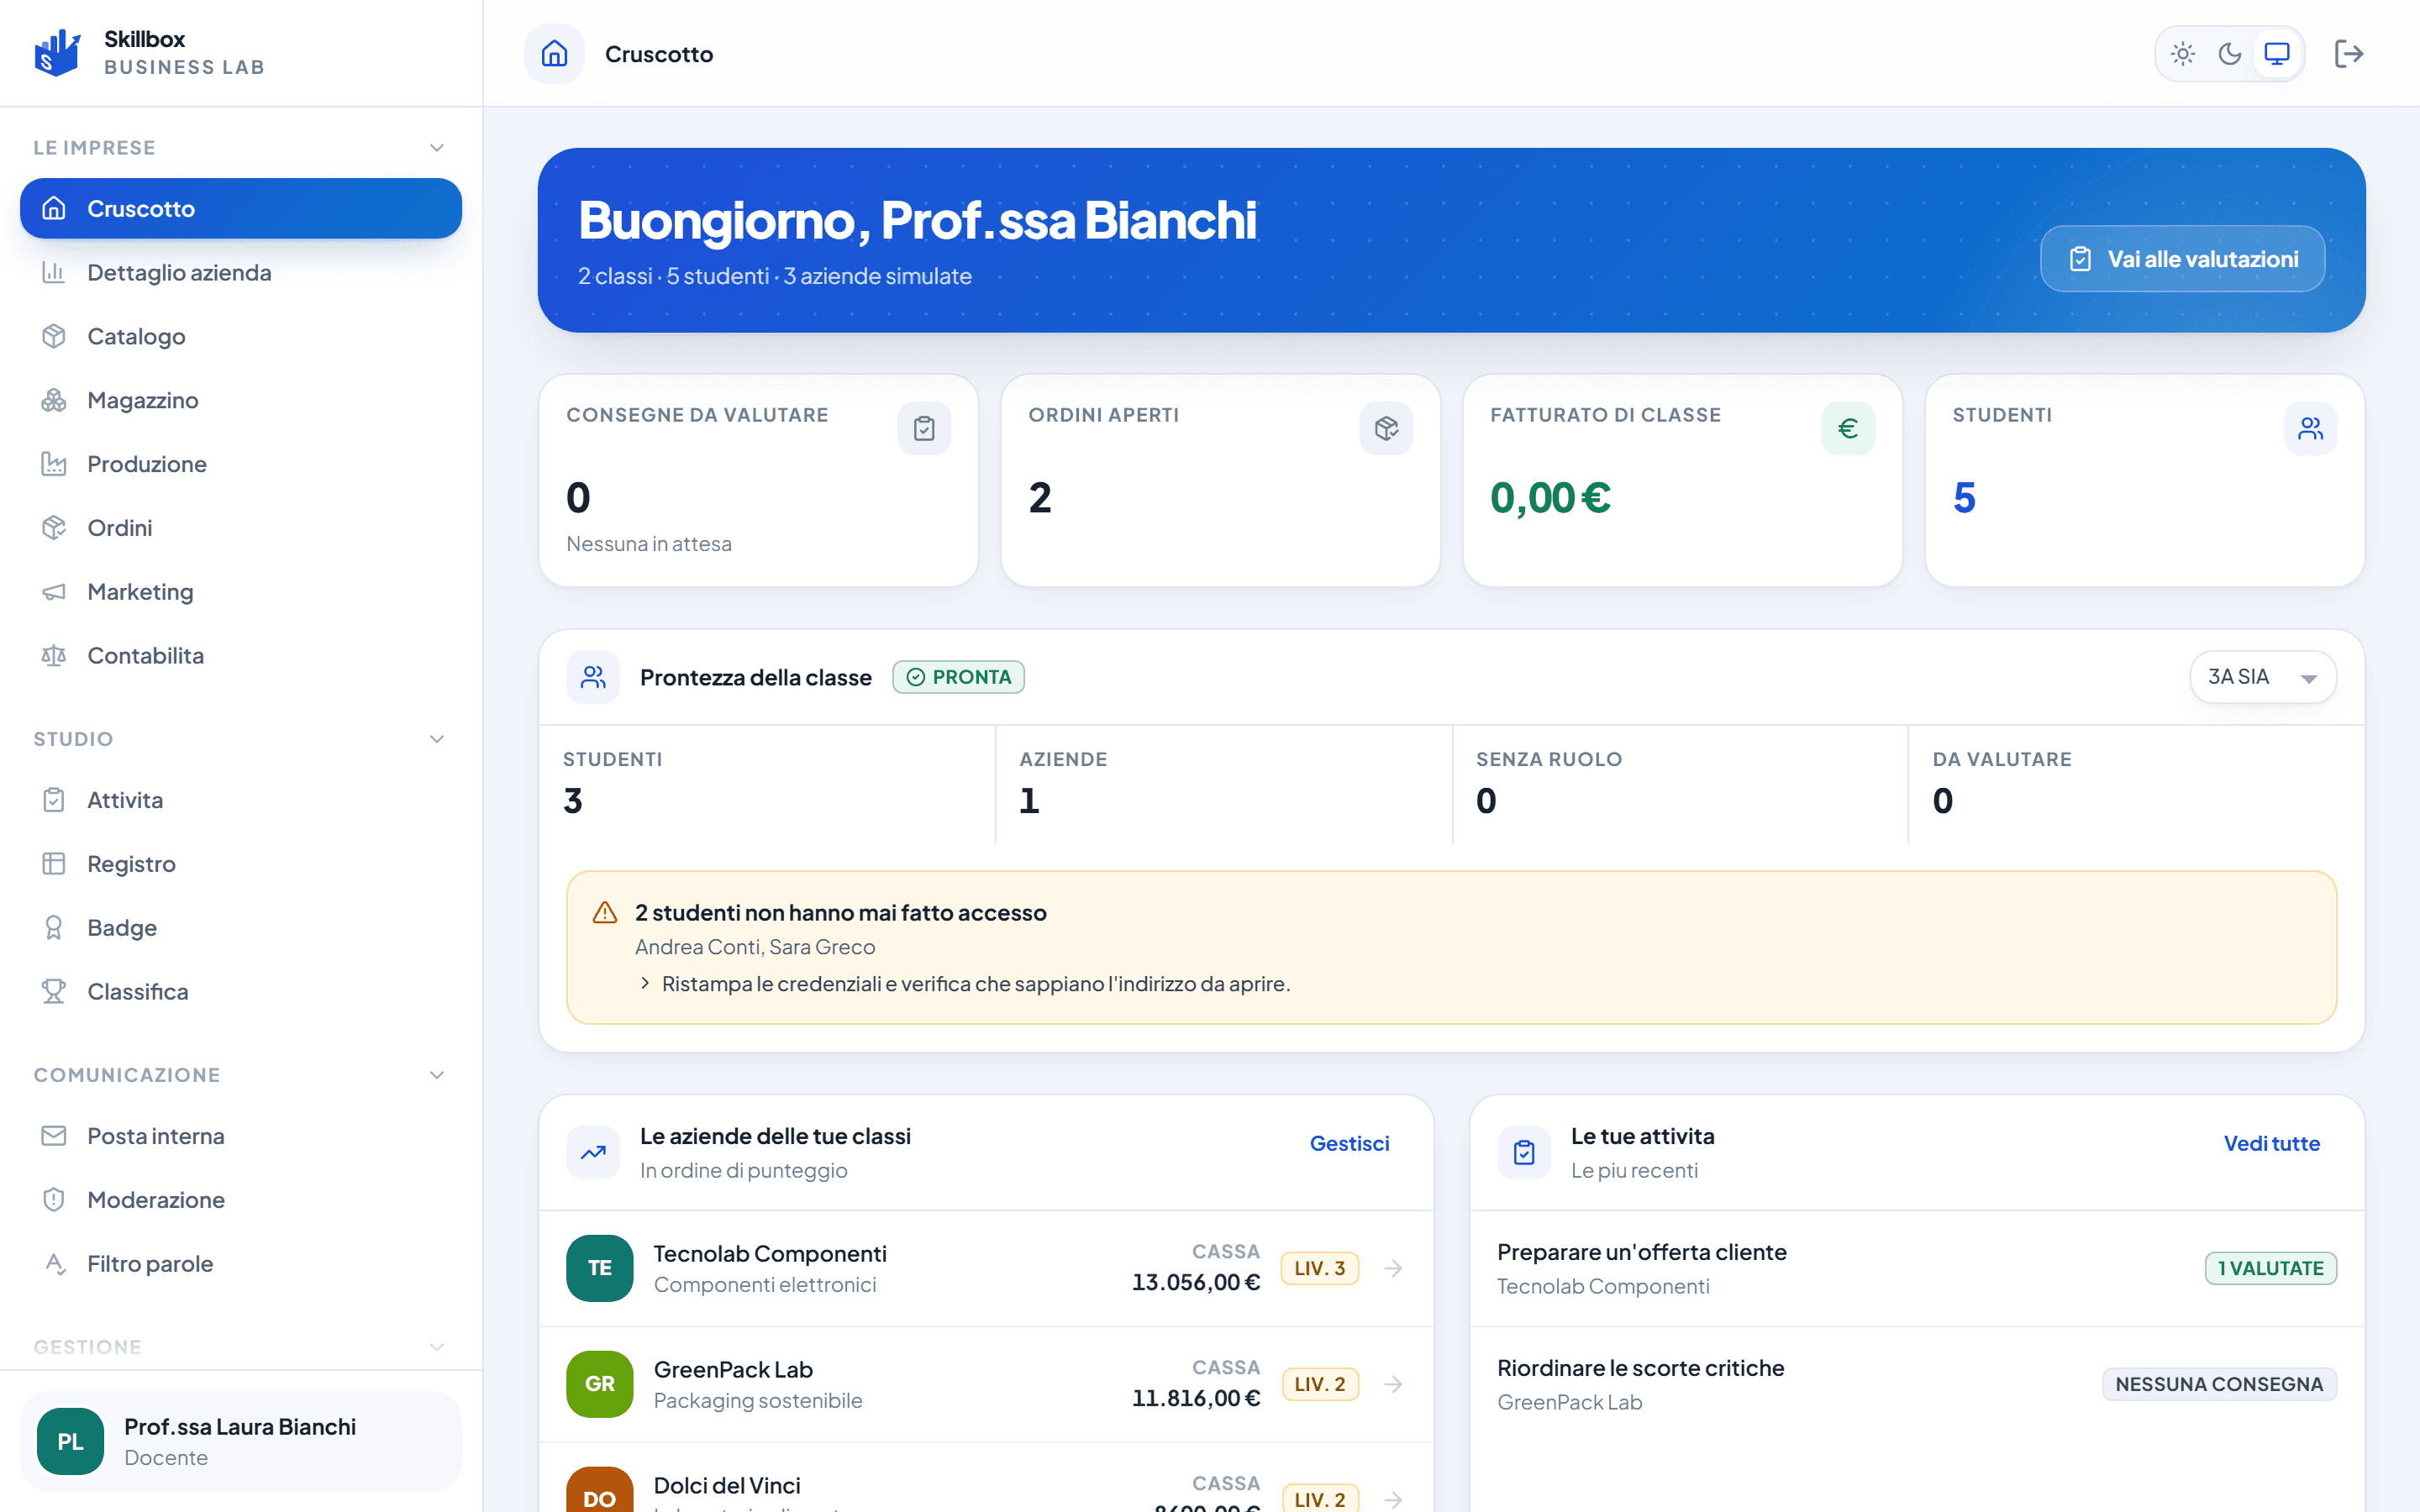This screenshot has height=1512, width=2420.
Task: Open GreenPack Lab row arrow
Action: pos(1393,1384)
